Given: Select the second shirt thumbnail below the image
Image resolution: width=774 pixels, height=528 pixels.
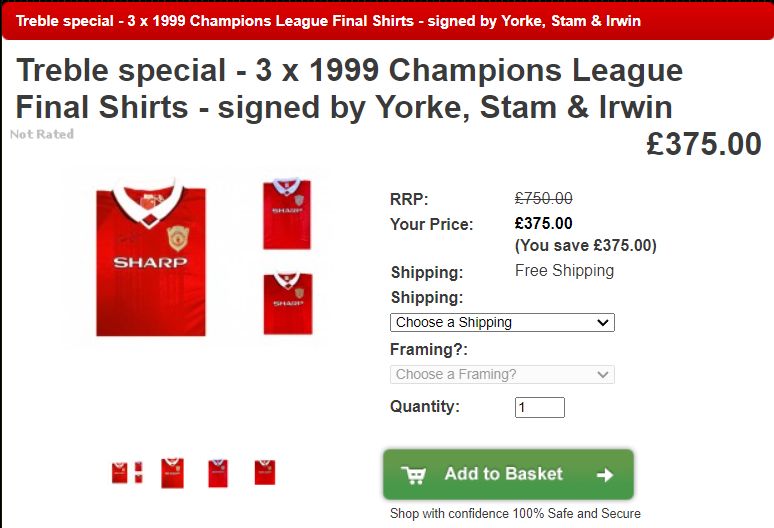Looking at the screenshot, I should (x=172, y=472).
